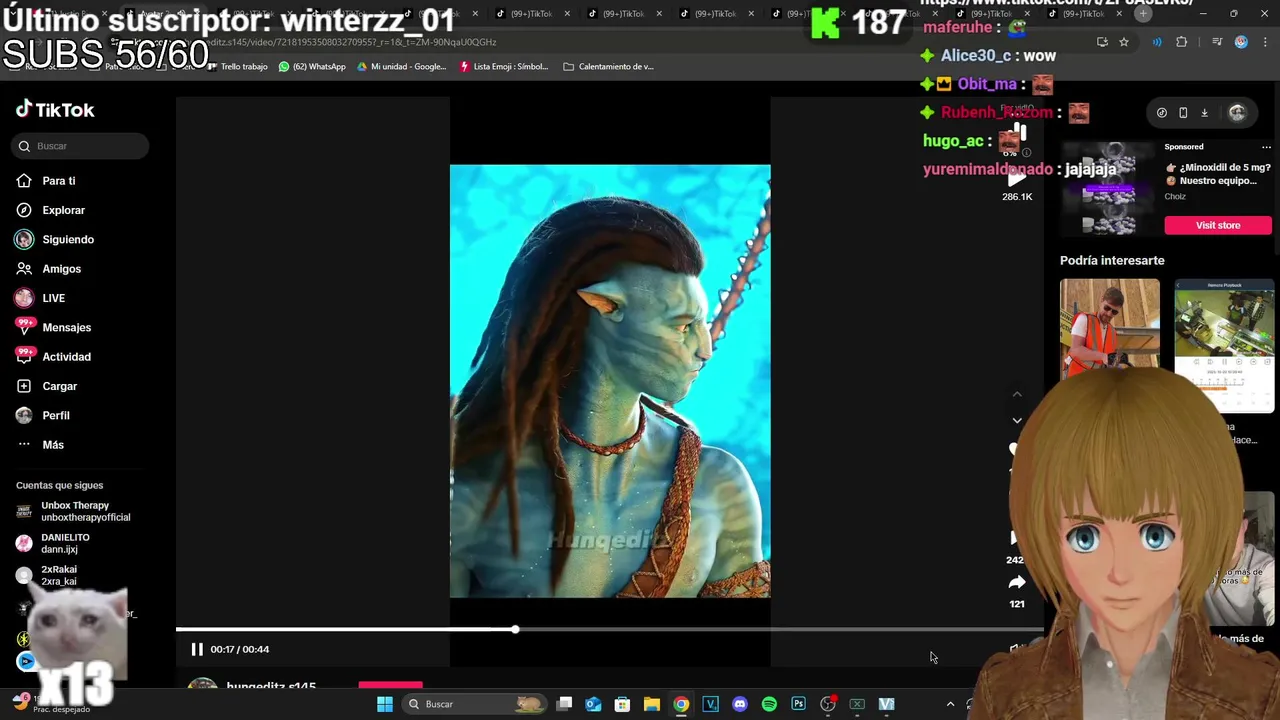Open the TikTok profile avatar menu
Image resolution: width=1280 pixels, height=720 pixels.
tap(1237, 113)
